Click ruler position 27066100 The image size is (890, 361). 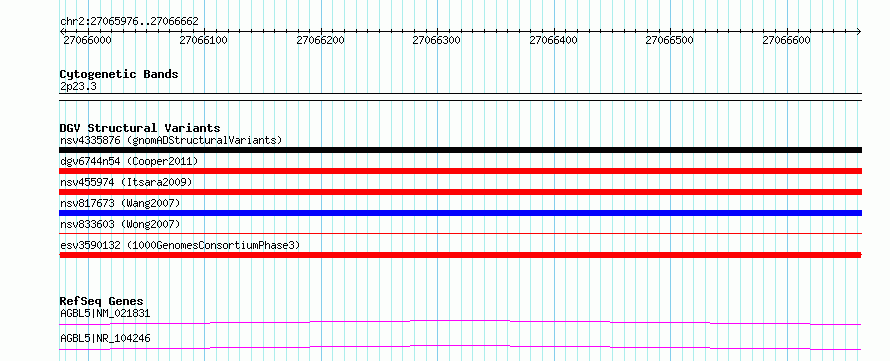203,40
